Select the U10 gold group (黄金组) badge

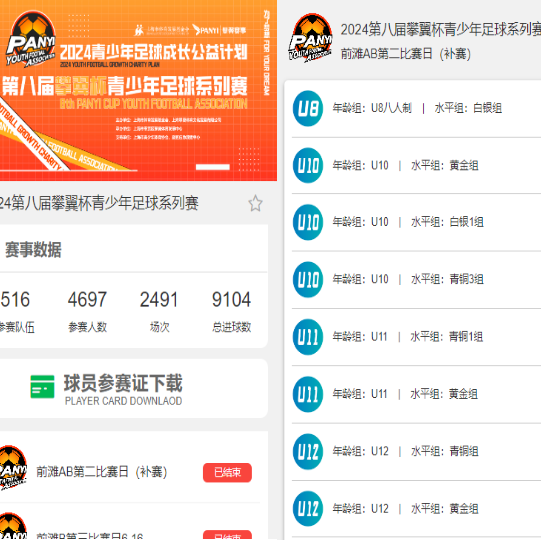[x=308, y=165]
